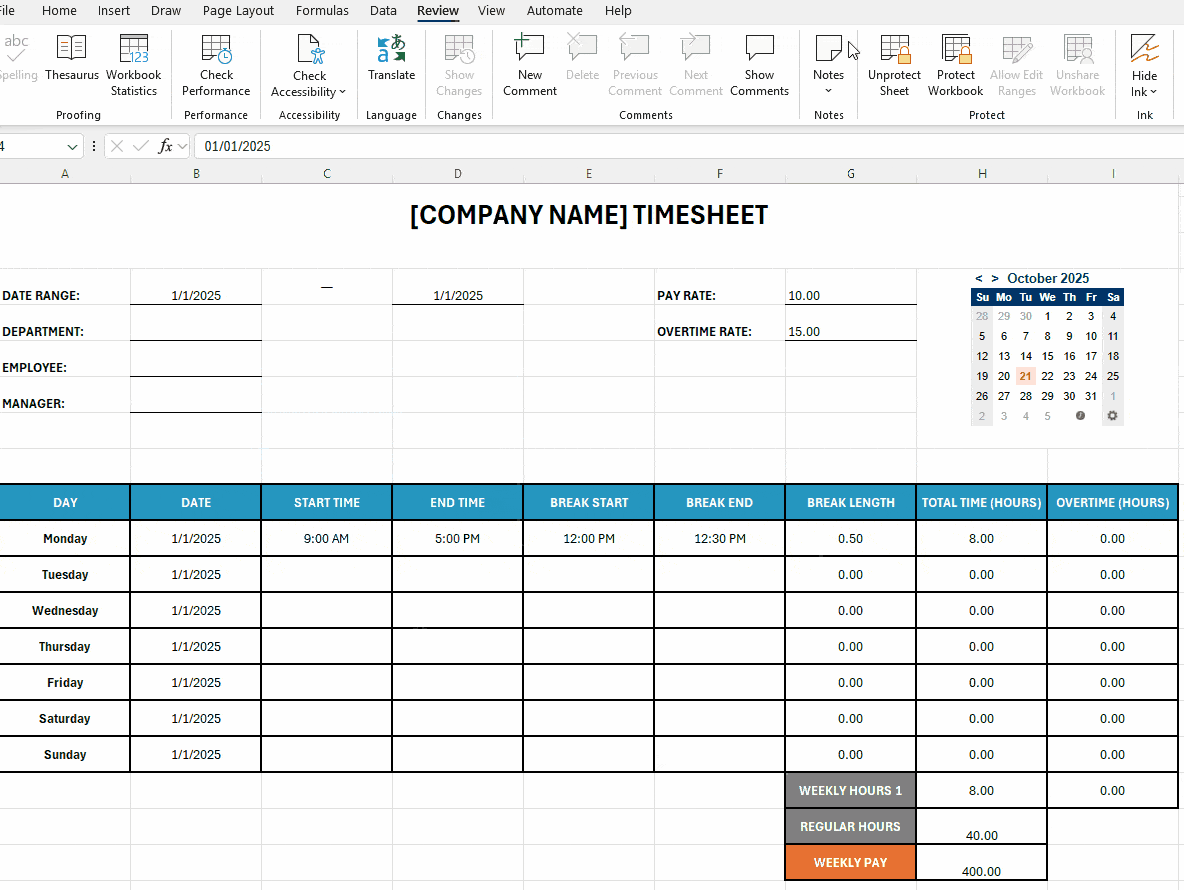The height and width of the screenshot is (890, 1184).
Task: Click Unprotect Sheet
Action: pyautogui.click(x=893, y=63)
